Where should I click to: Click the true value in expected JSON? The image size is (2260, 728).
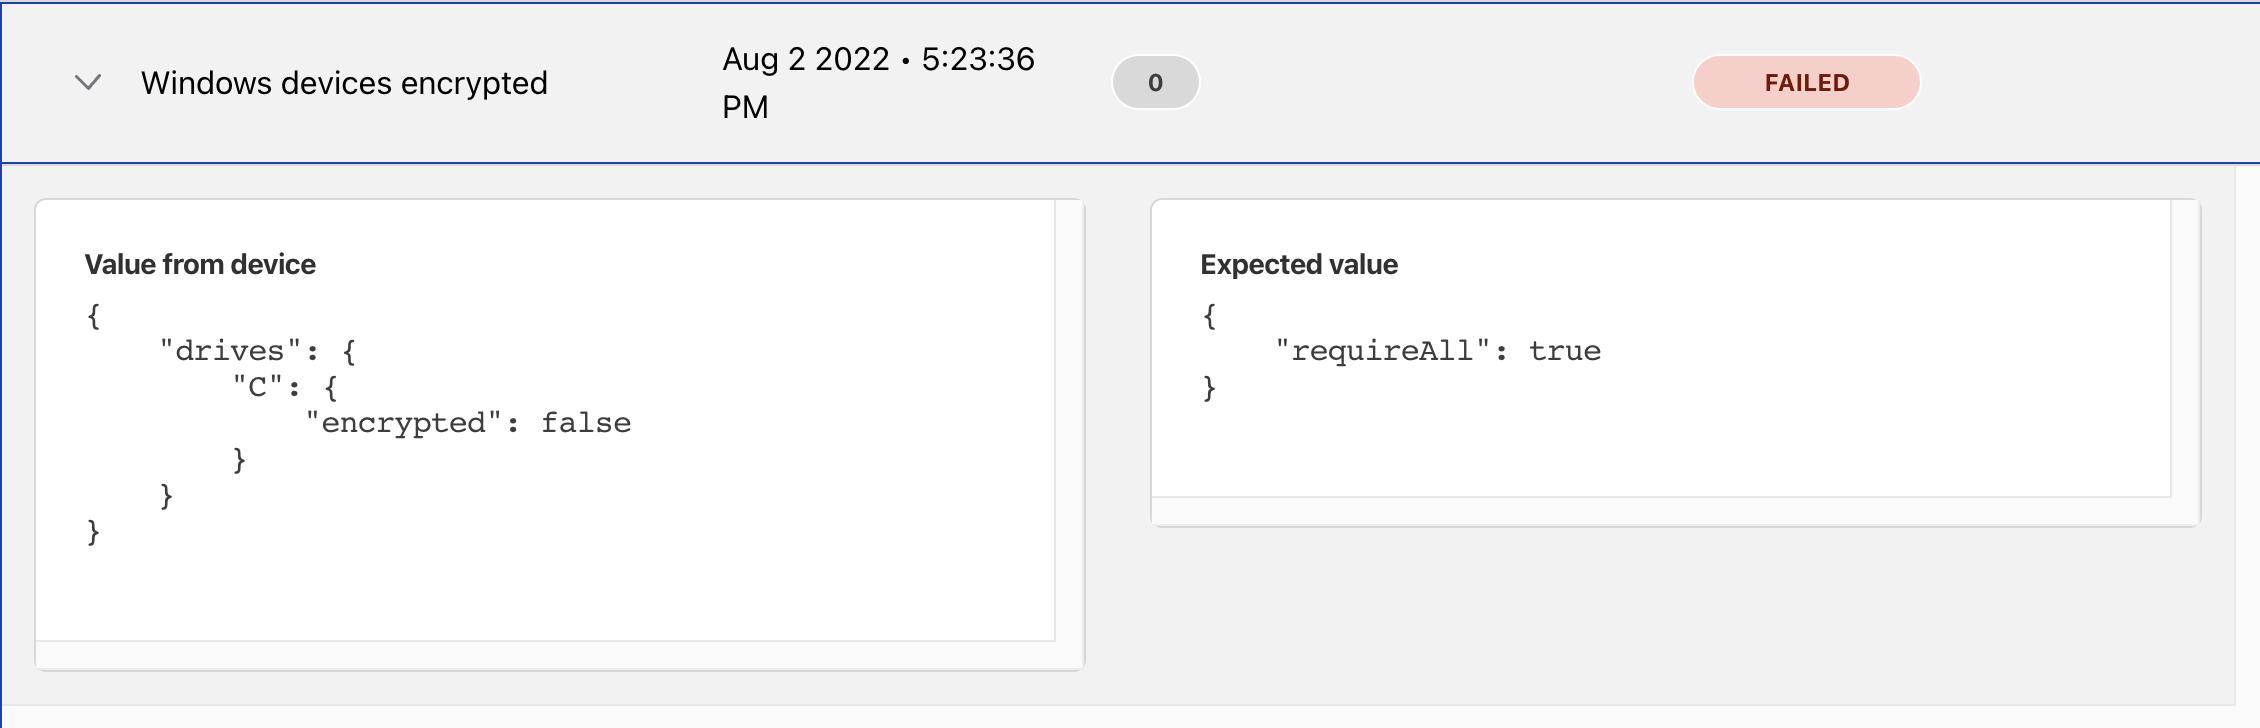[x=1564, y=351]
